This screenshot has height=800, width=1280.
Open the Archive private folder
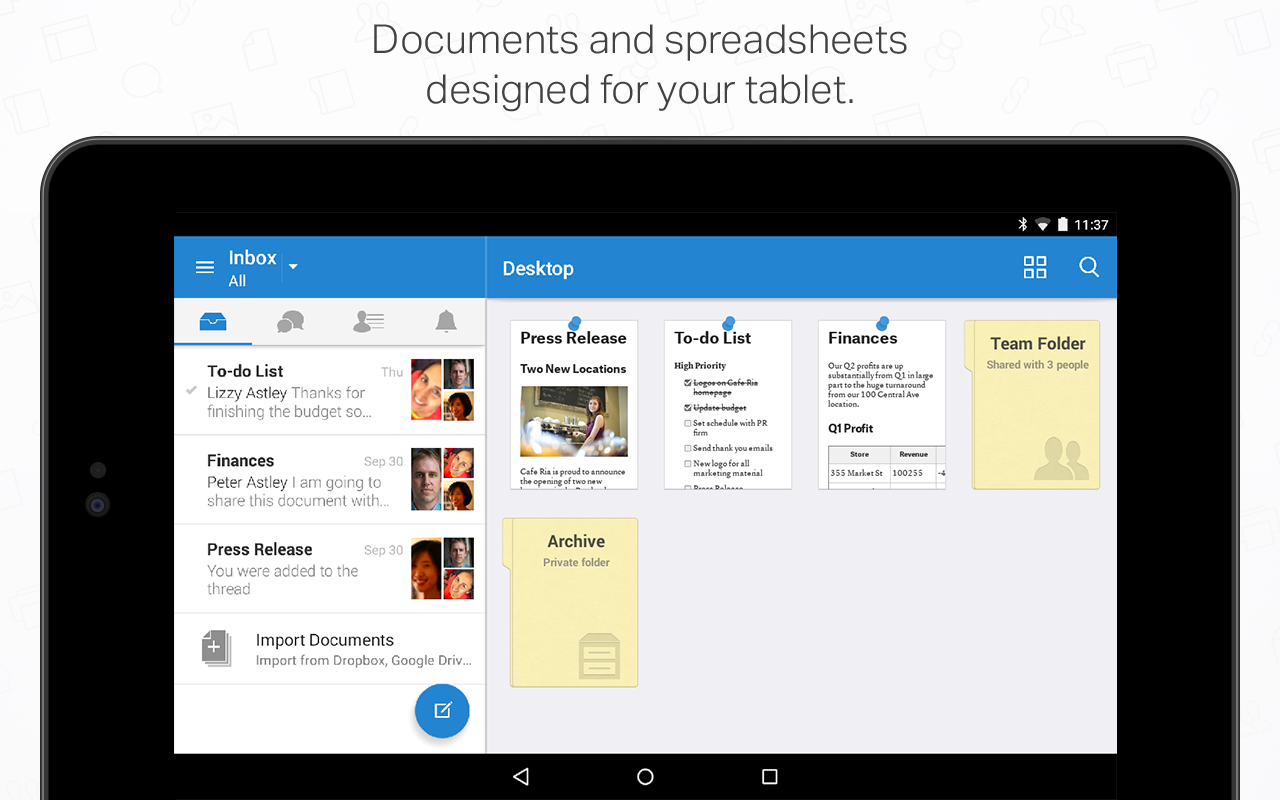tap(570, 602)
